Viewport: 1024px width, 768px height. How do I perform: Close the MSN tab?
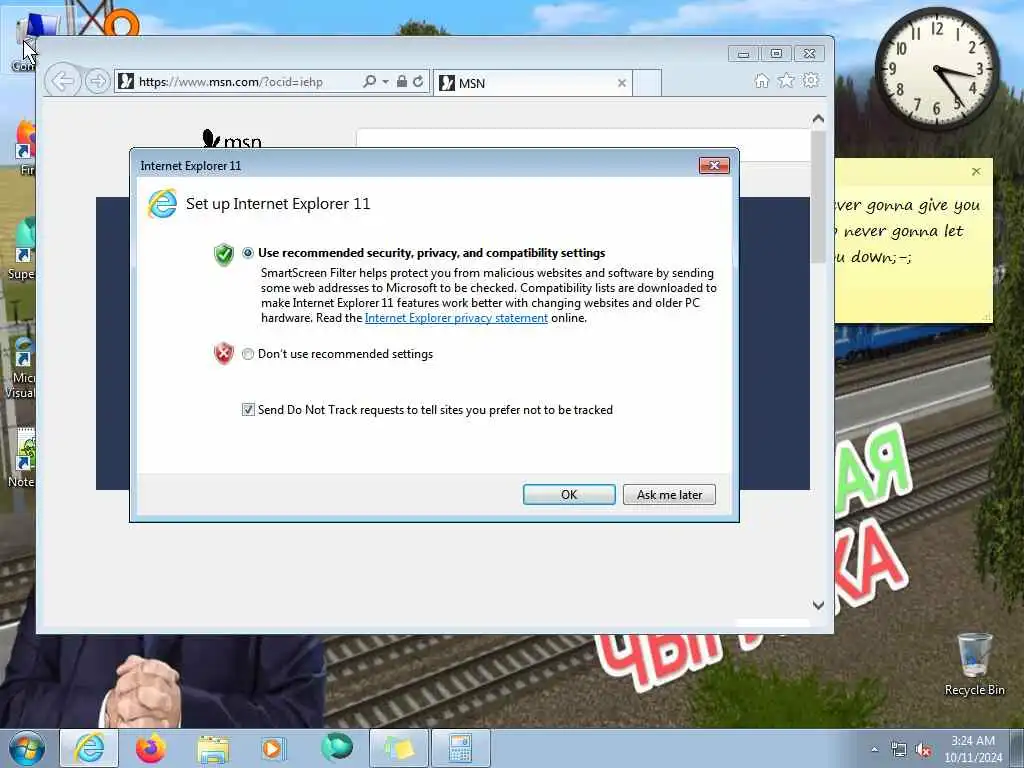(x=622, y=83)
